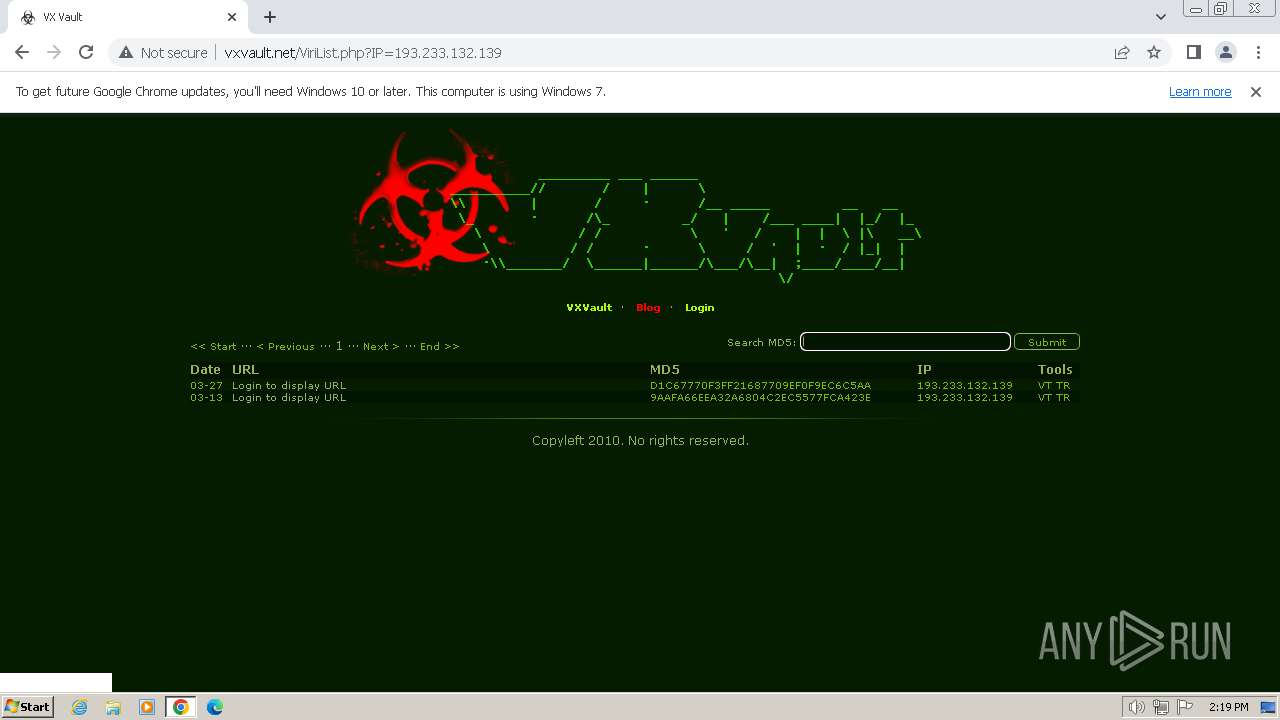Click the 03-27 date cell
This screenshot has height=720, width=1280.
click(x=207, y=386)
